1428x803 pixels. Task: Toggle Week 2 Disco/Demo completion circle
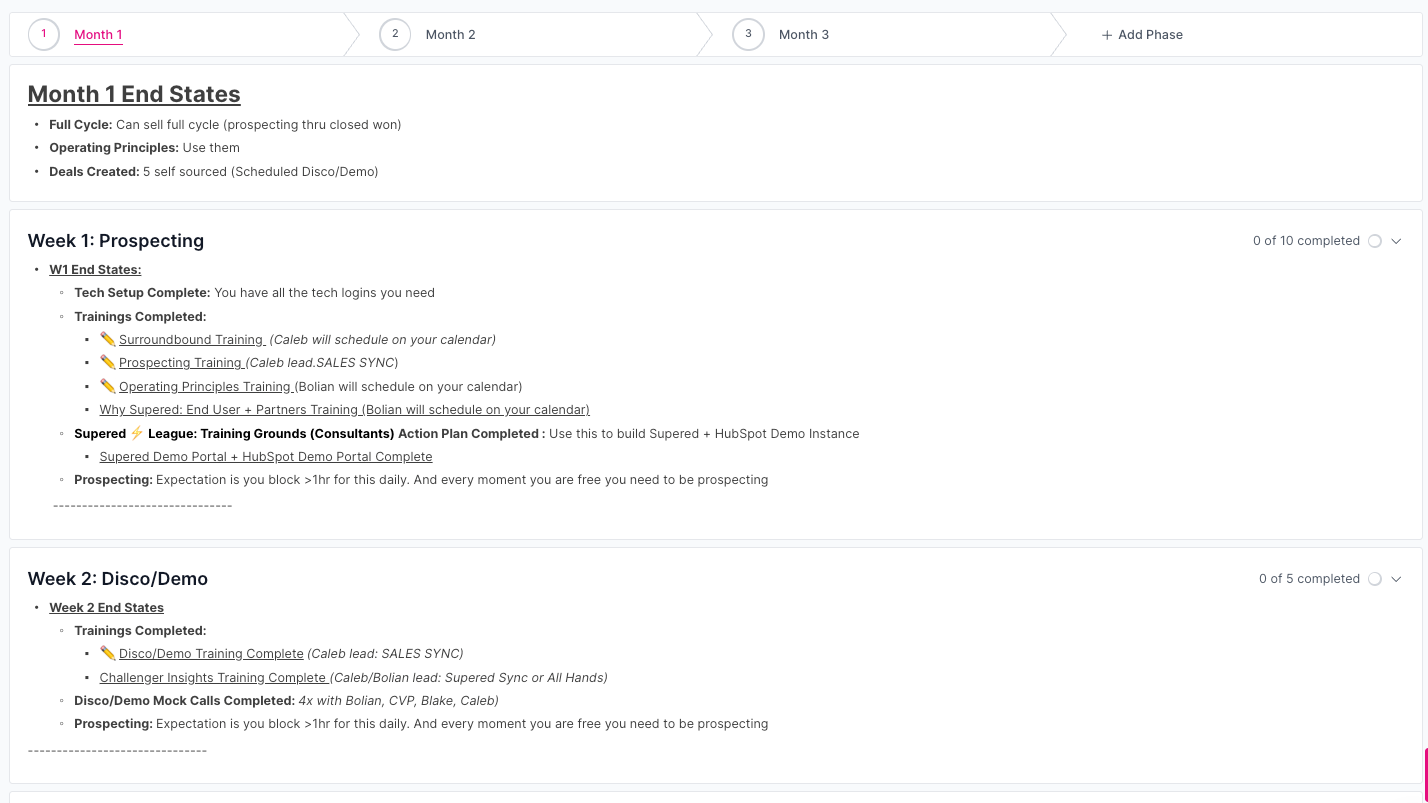(1375, 579)
